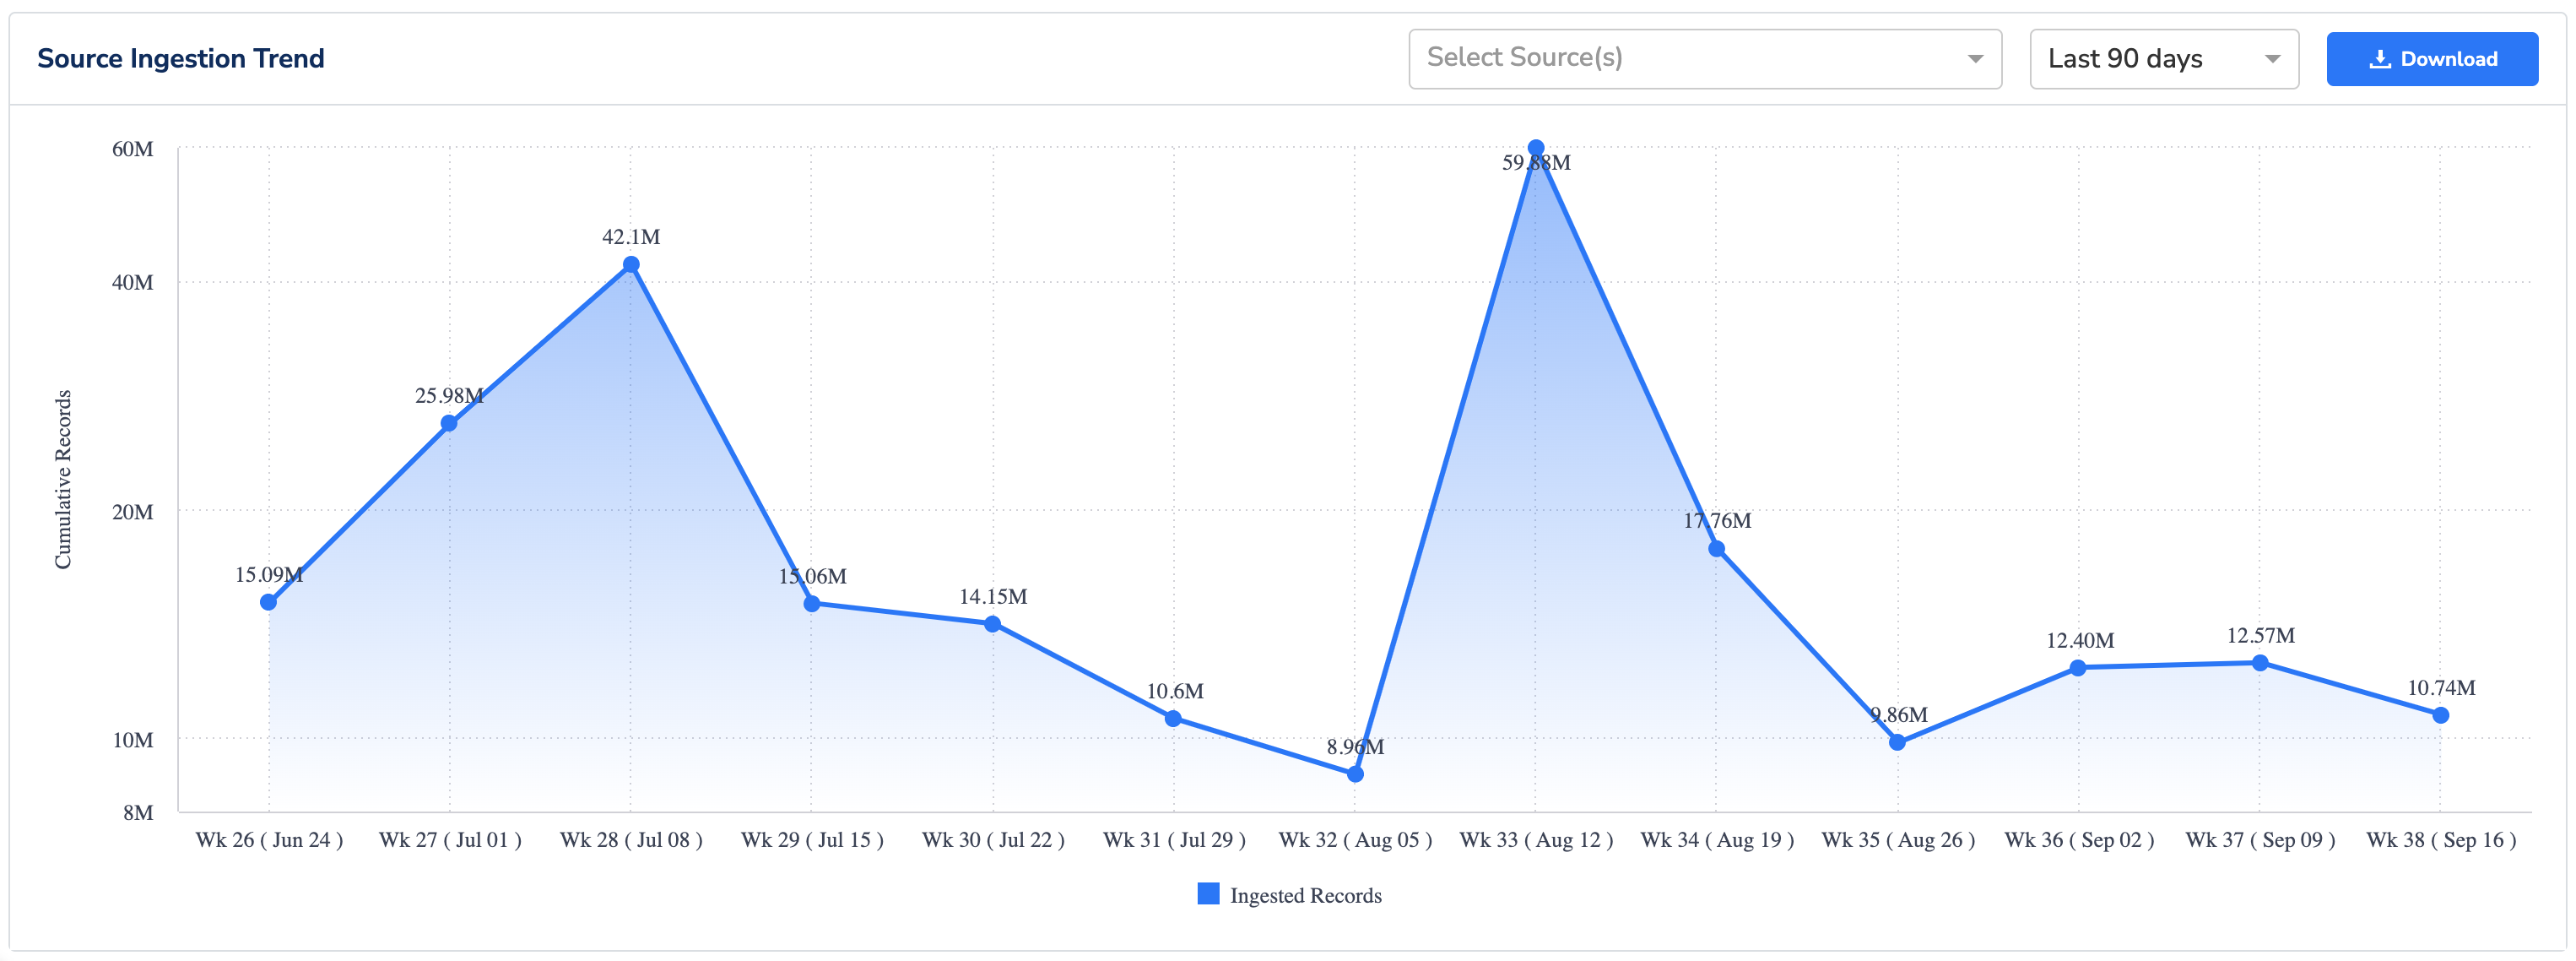Open the Select Source(s) dropdown
This screenshot has height=961, width=2576.
point(1704,59)
